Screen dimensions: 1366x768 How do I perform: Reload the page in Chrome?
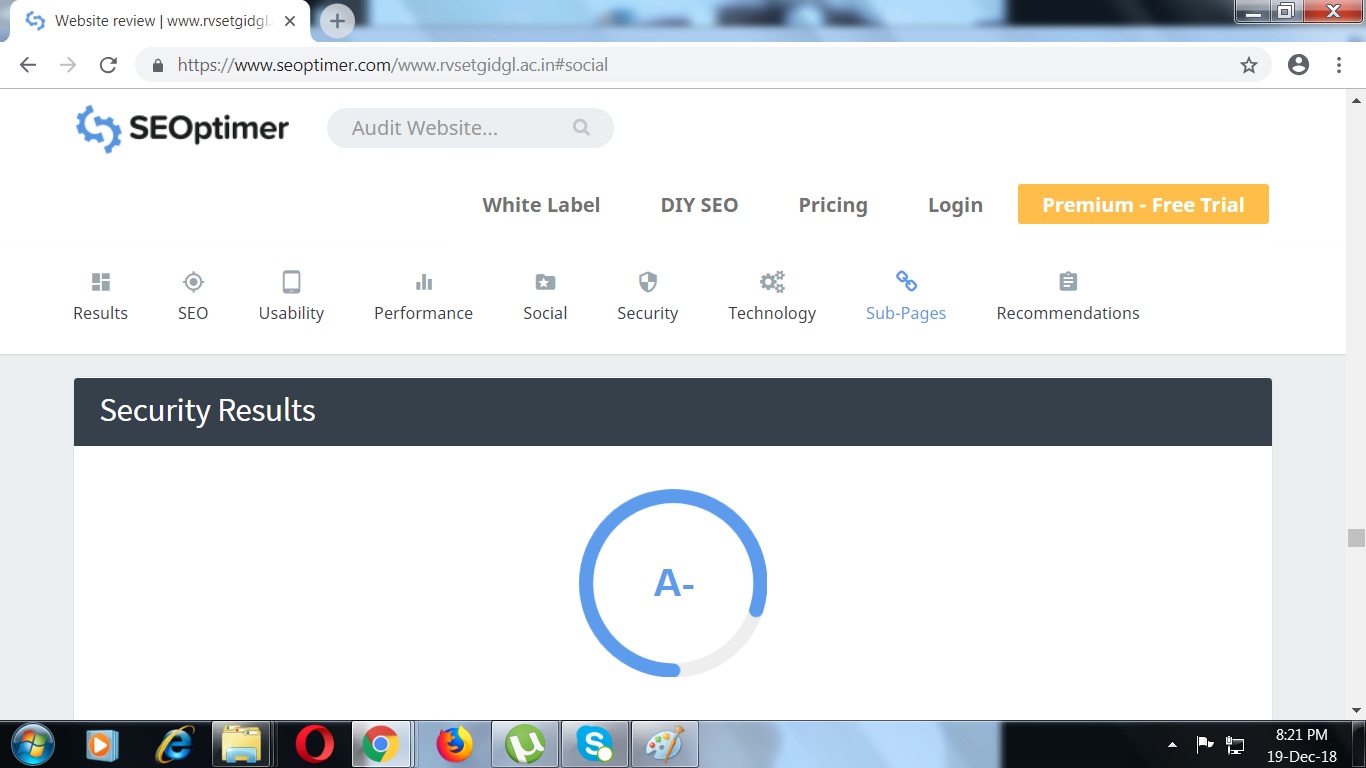[x=108, y=65]
